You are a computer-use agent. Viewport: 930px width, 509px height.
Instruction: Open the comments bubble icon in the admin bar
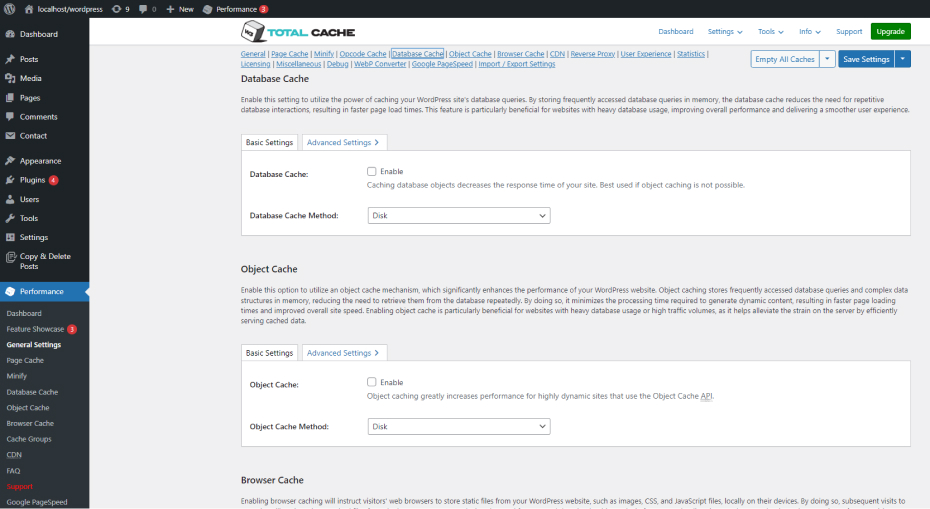pyautogui.click(x=145, y=9)
